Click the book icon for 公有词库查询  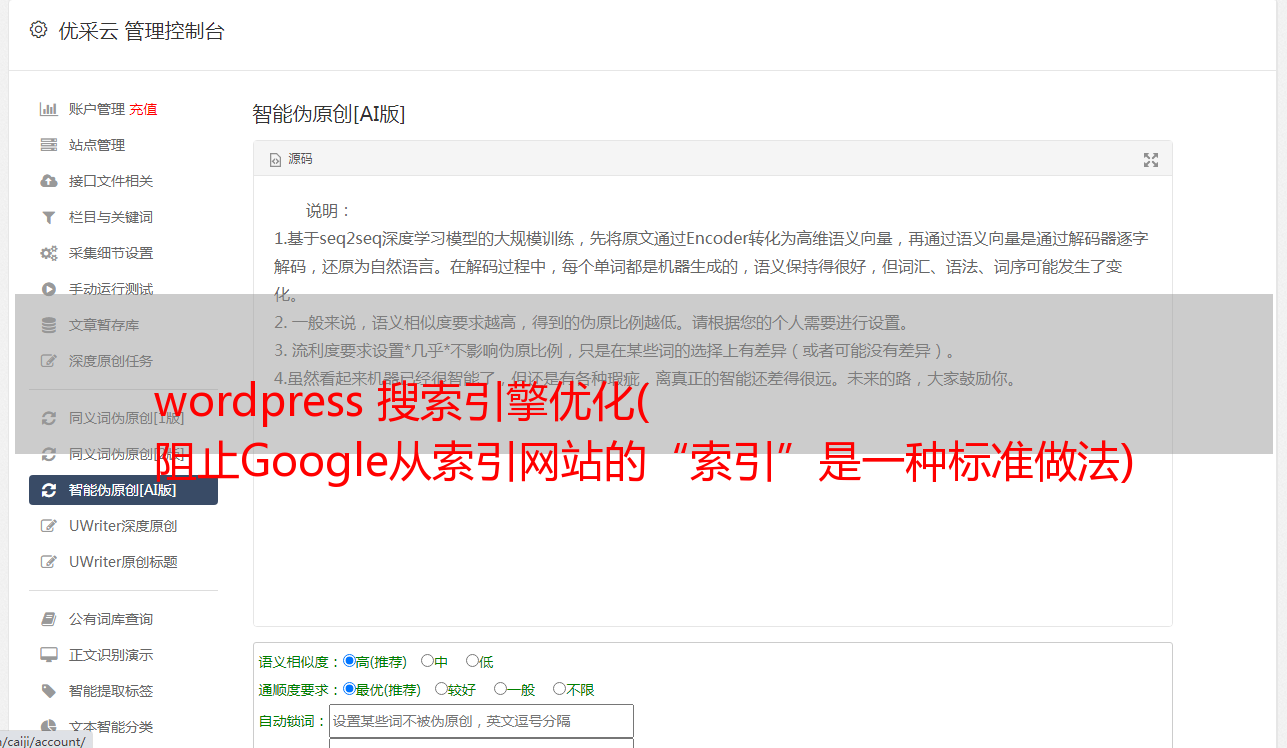(x=48, y=619)
